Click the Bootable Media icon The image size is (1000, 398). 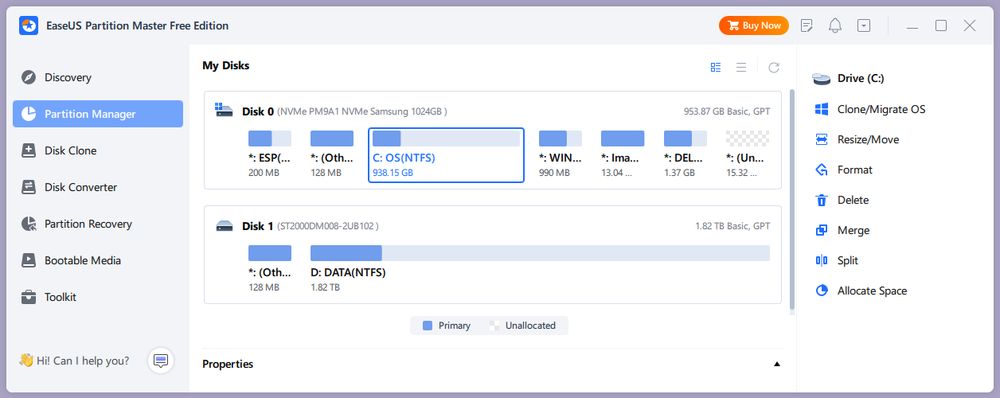pos(29,260)
